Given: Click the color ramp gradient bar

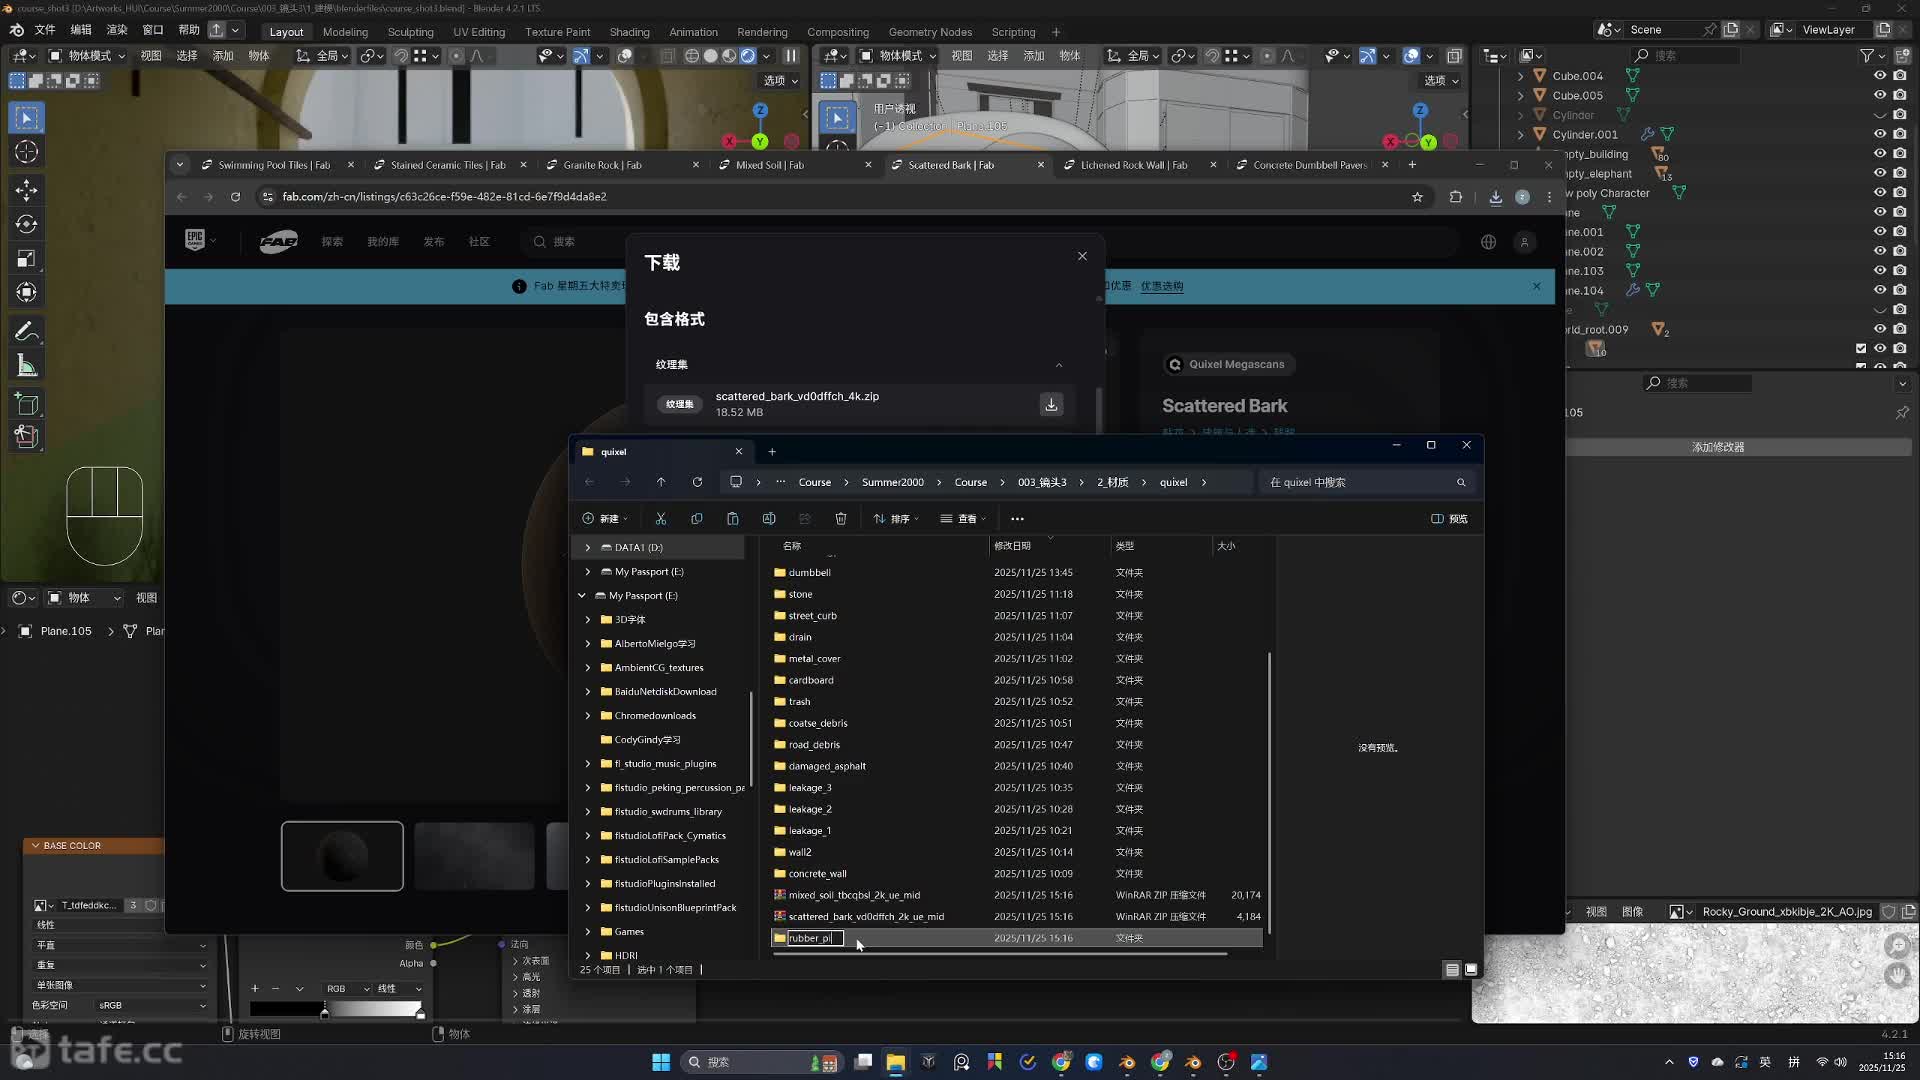Looking at the screenshot, I should (x=336, y=1009).
